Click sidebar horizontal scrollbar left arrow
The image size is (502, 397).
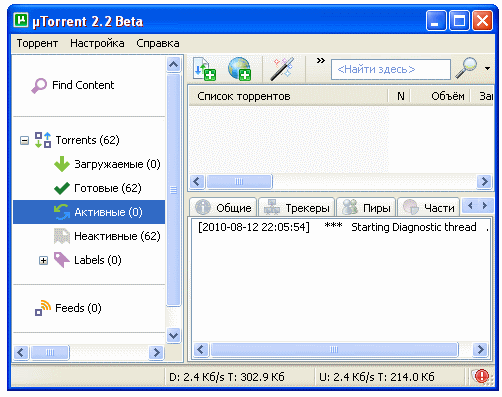pyautogui.click(x=21, y=352)
